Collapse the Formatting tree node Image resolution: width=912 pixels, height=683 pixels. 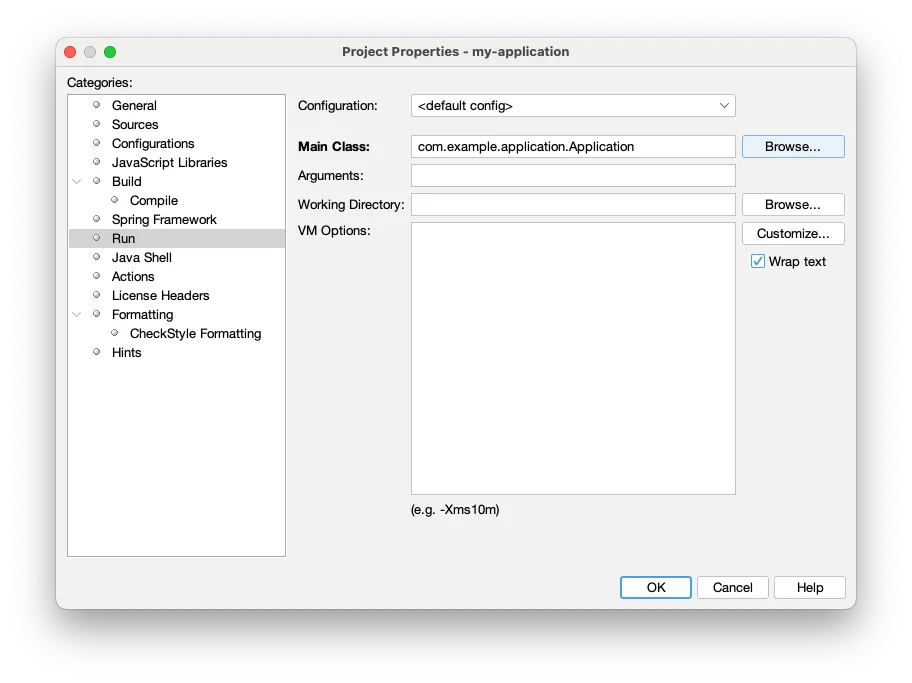[x=77, y=314]
